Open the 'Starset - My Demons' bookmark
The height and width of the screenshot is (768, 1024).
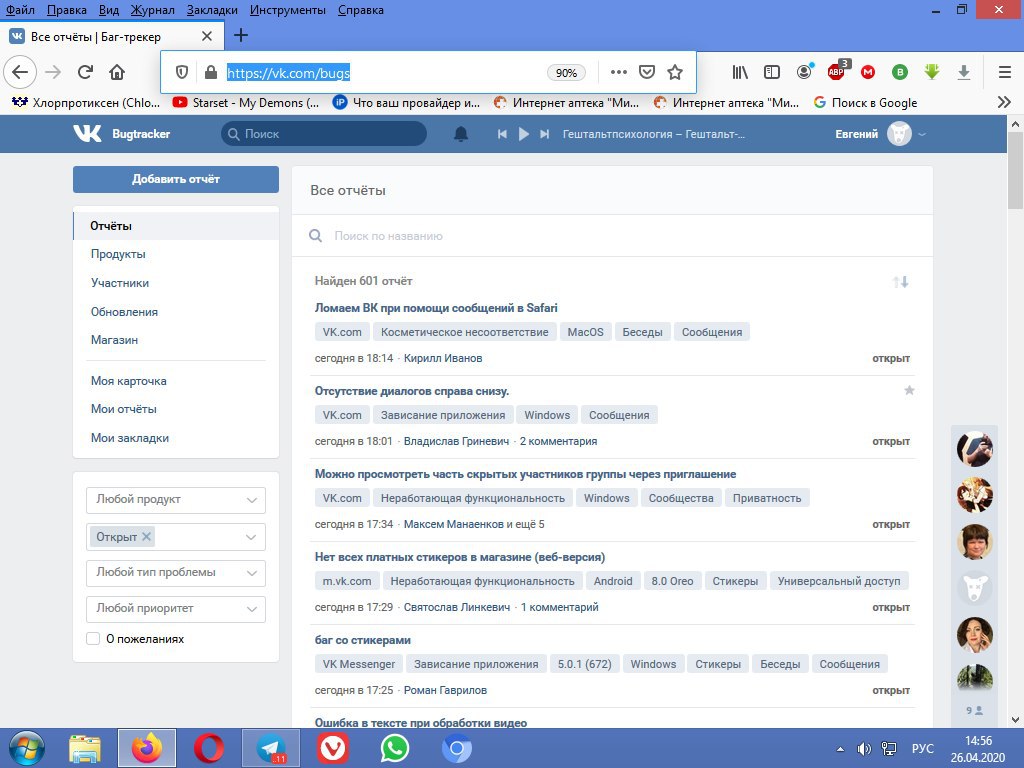click(246, 103)
